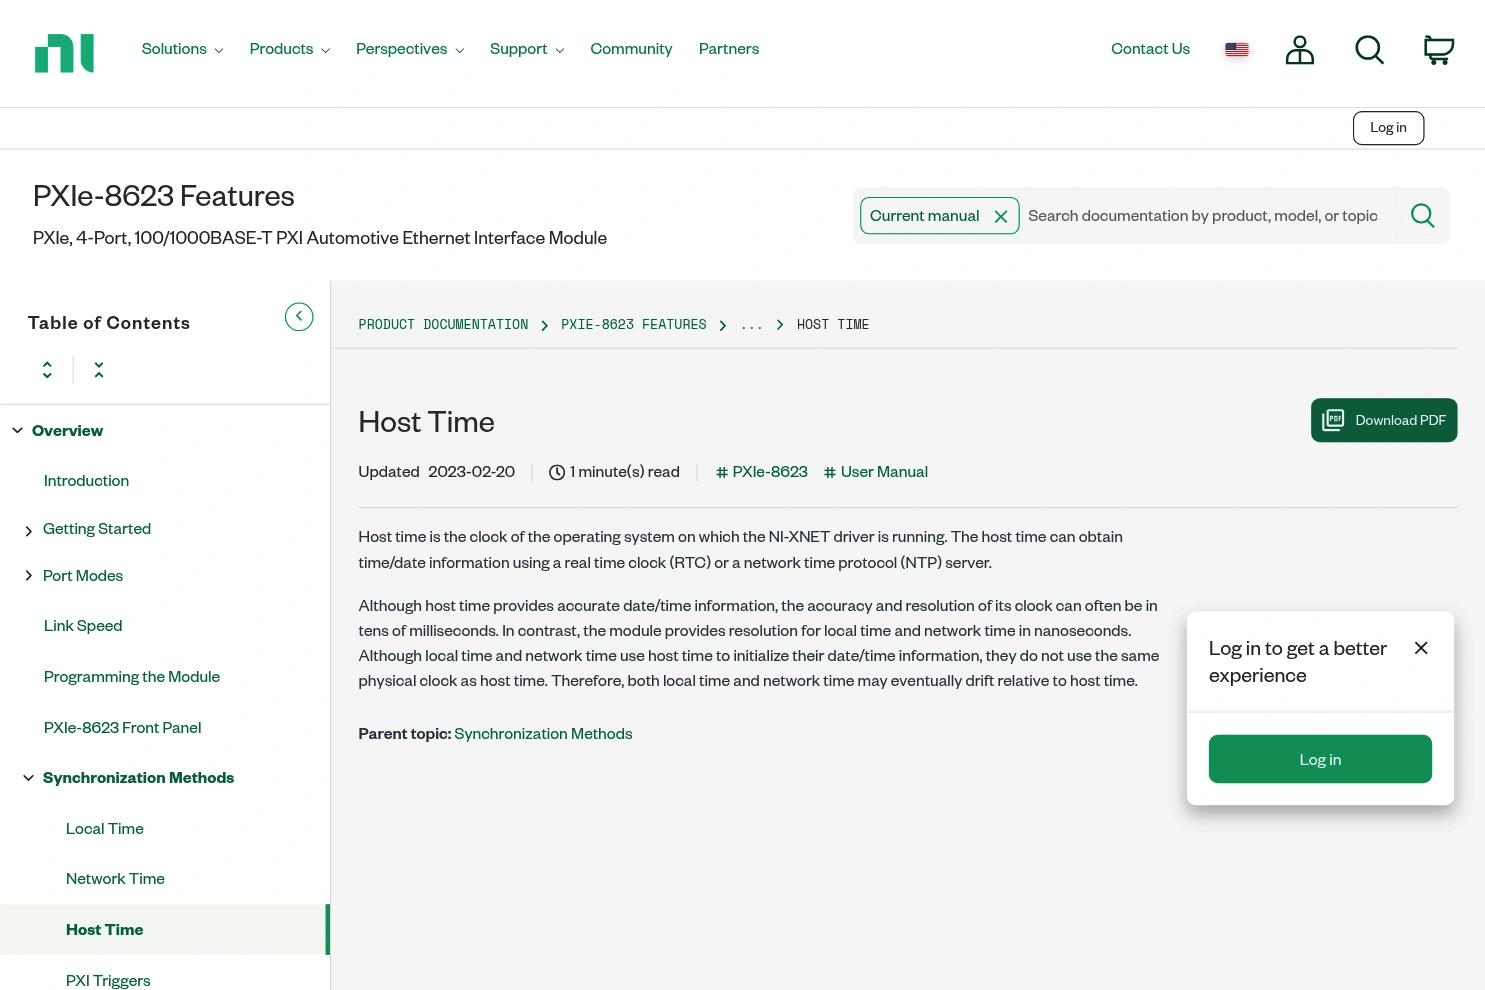Image resolution: width=1485 pixels, height=990 pixels.
Task: Open Contact Us in the header
Action: coord(1150,49)
